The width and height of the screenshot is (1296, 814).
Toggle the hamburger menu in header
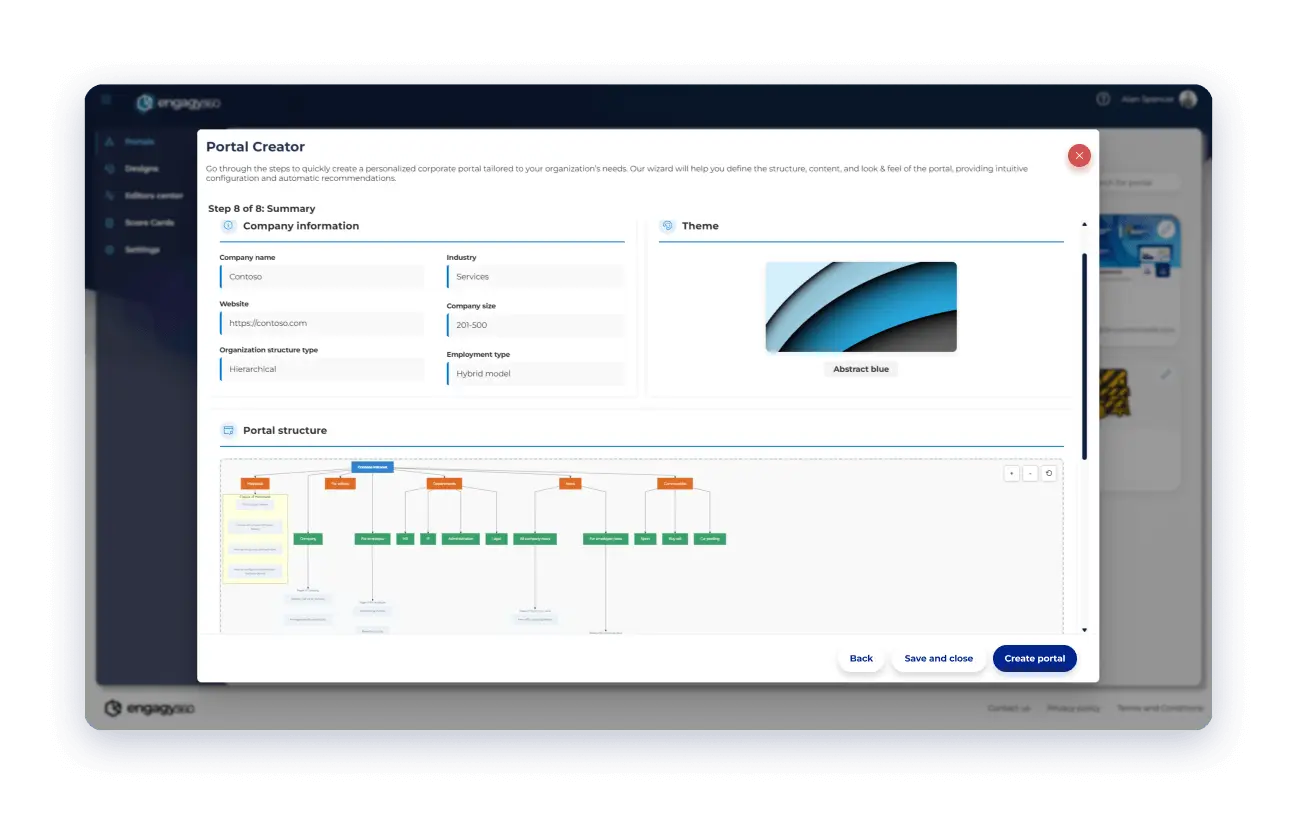tap(106, 99)
